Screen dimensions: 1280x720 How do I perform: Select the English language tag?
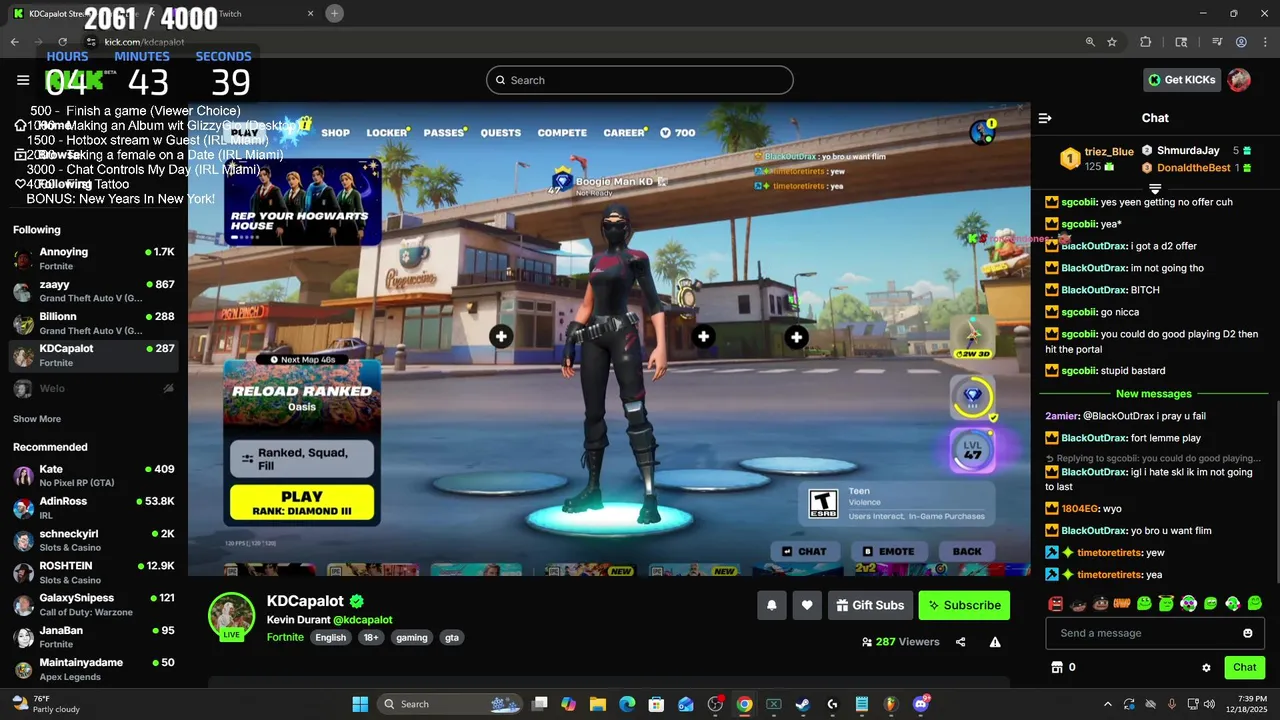point(330,637)
